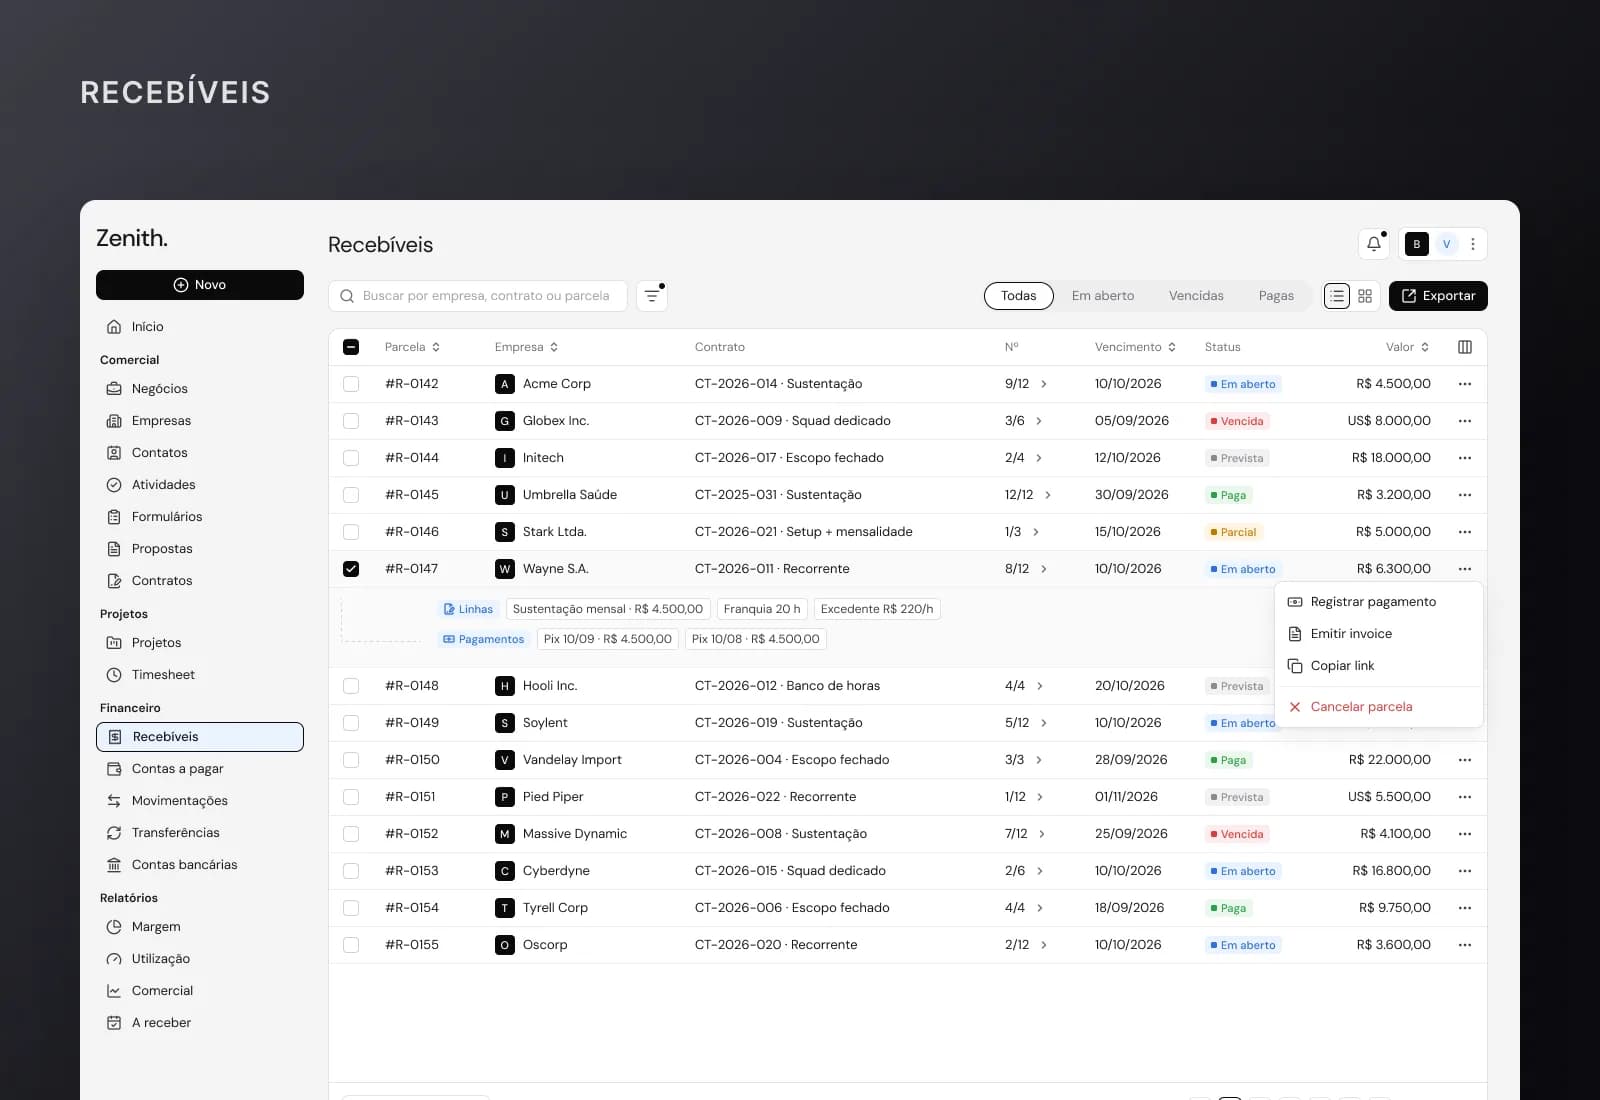Switch to grid view layout
The image size is (1600, 1100).
[1365, 296]
